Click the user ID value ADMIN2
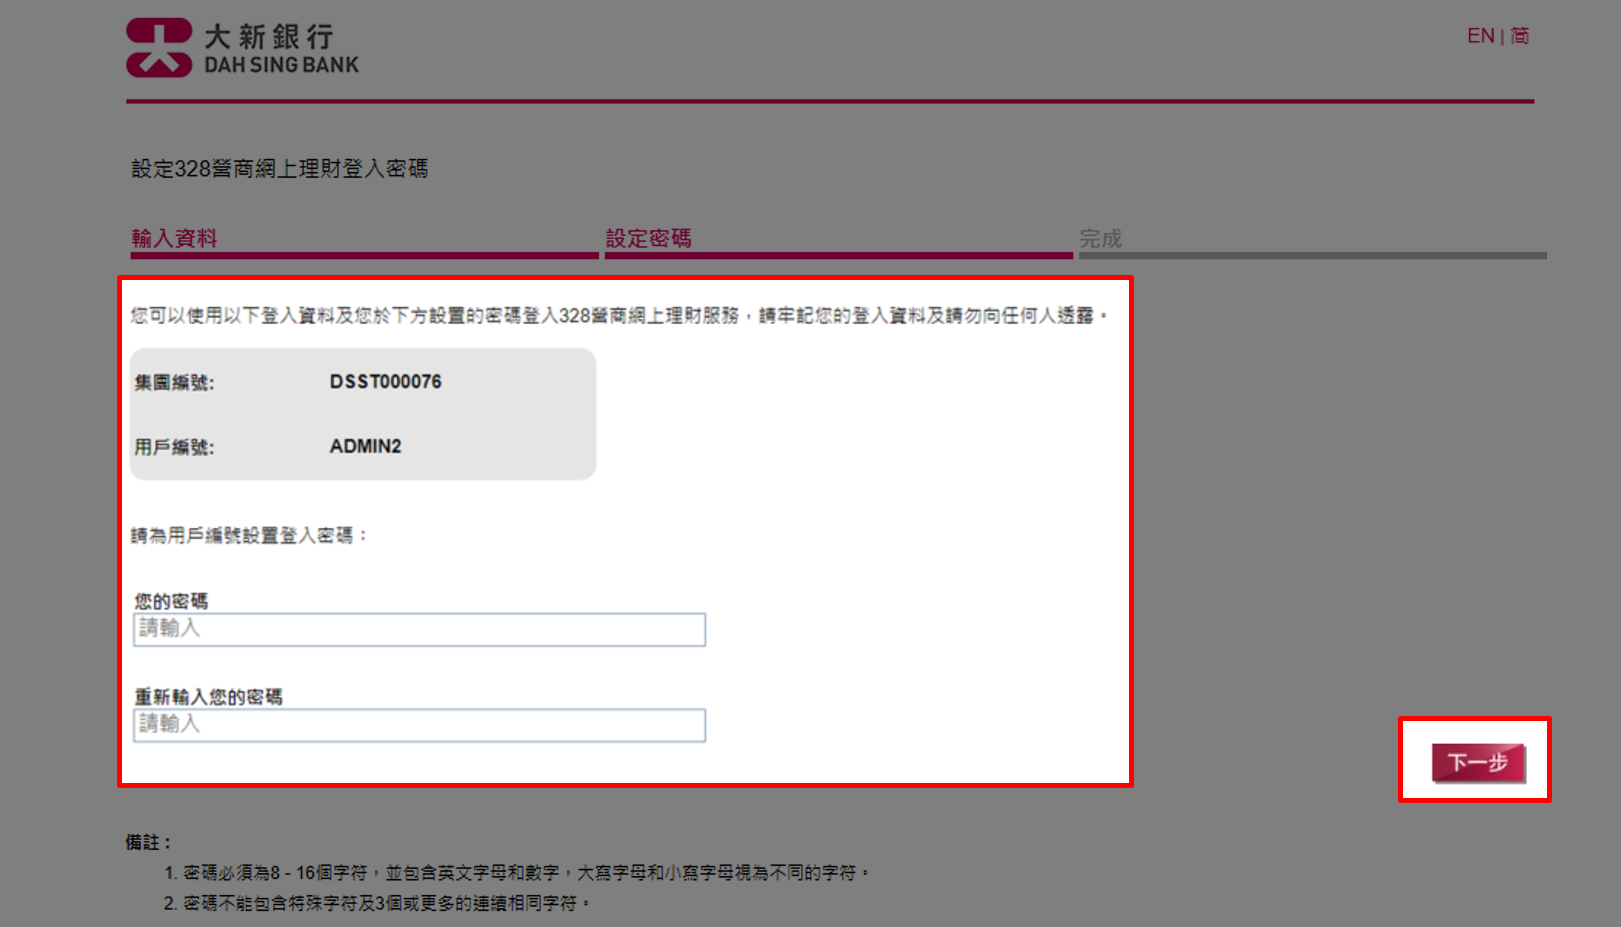 click(x=365, y=446)
